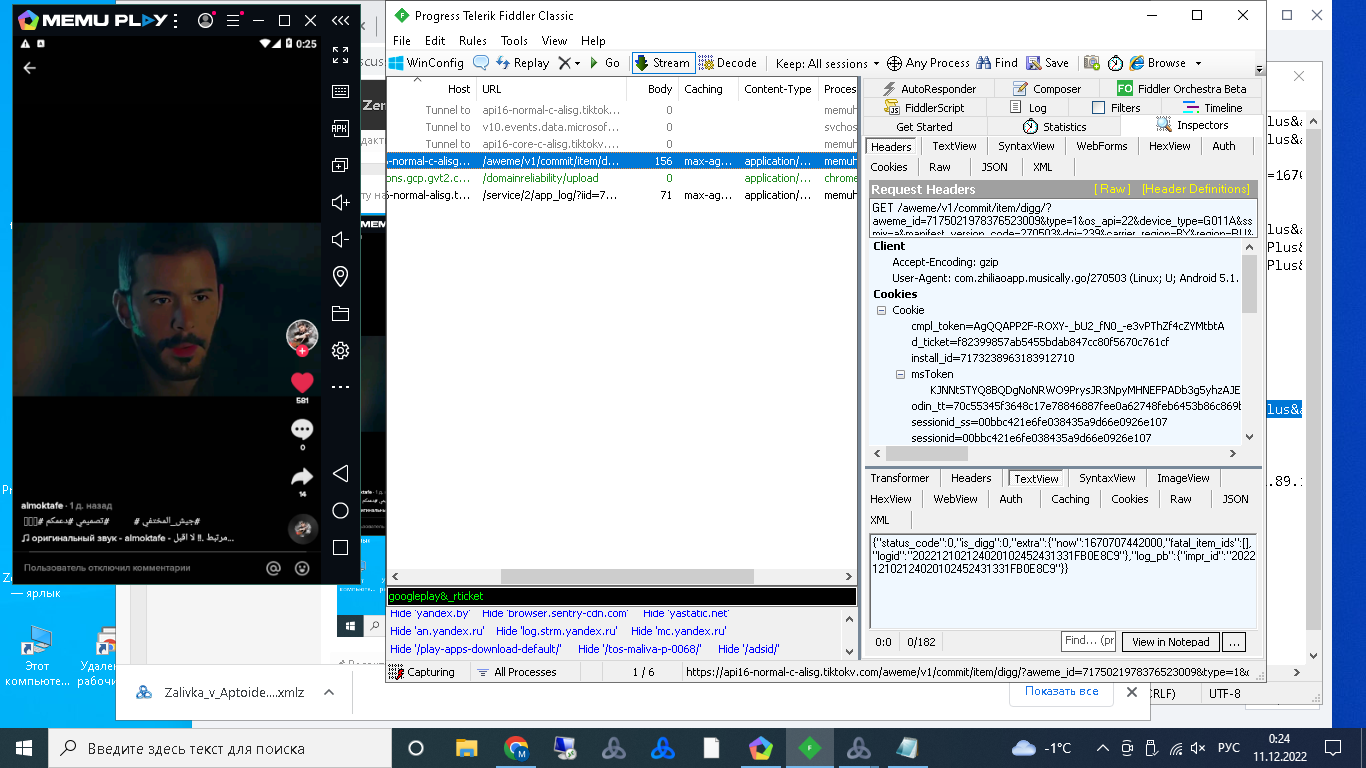Screen dimensions: 1366x768
Task: Click the Windows Start button
Action: (23, 748)
